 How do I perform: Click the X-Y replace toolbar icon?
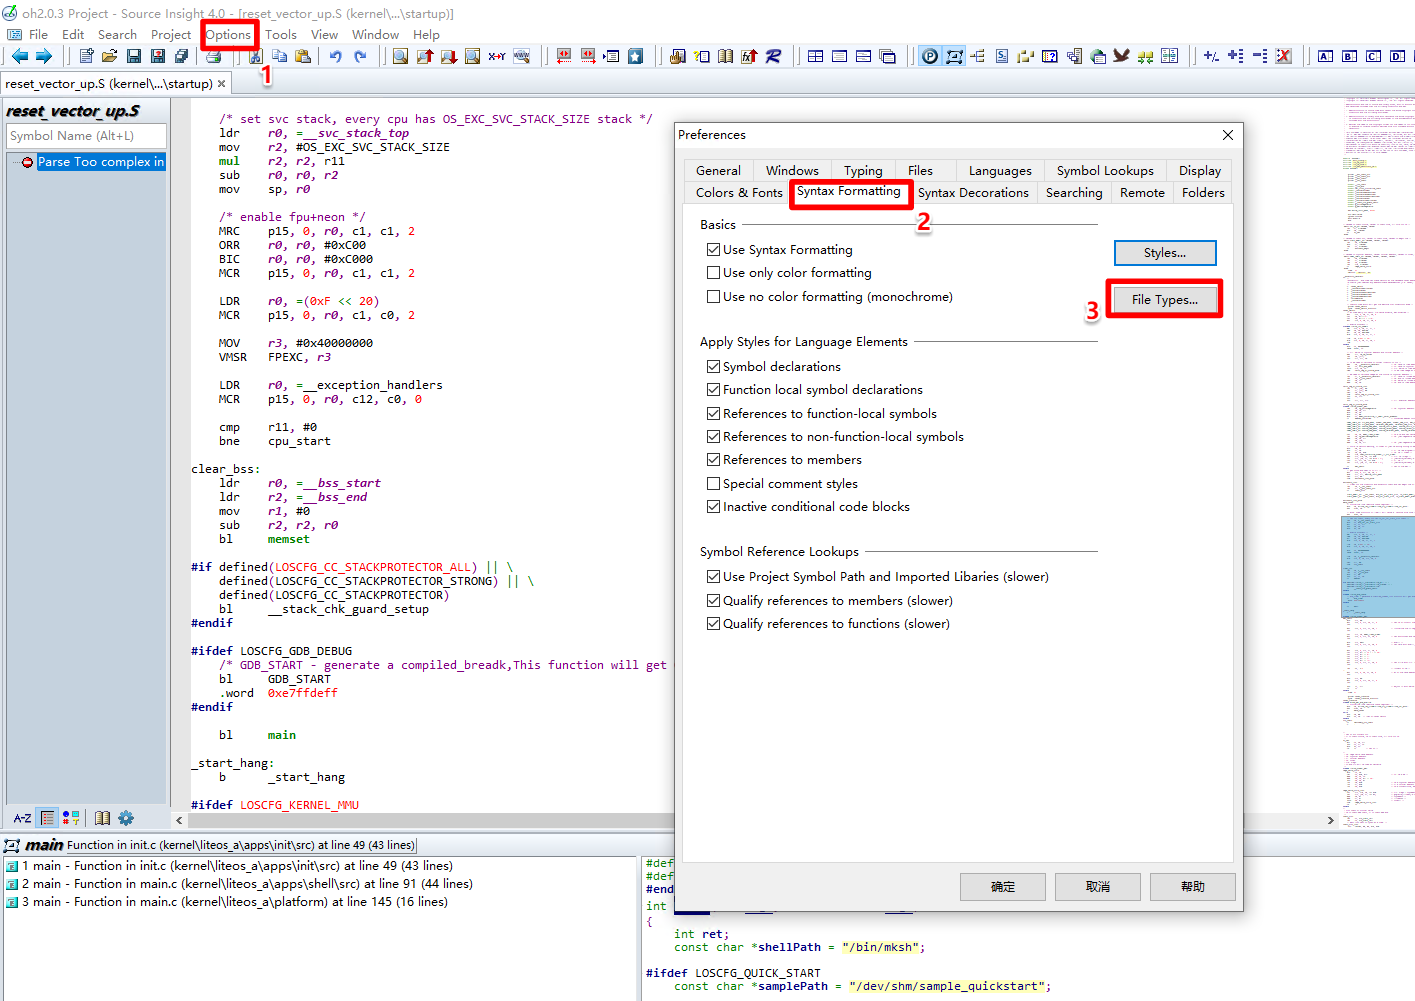click(497, 57)
